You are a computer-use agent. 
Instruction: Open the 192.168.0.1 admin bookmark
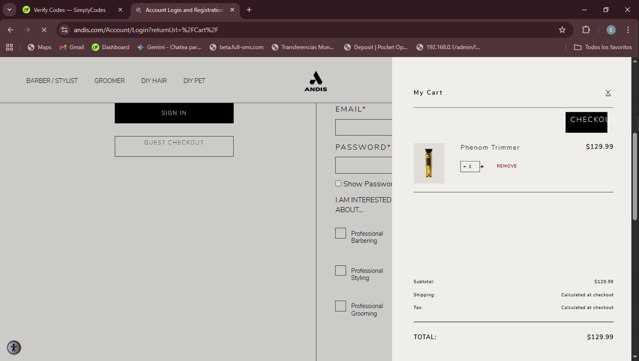click(x=448, y=47)
